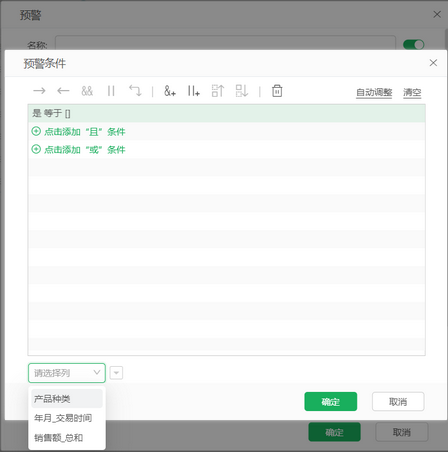
Task: Click the left arrow outdent icon
Action: [x=63, y=91]
